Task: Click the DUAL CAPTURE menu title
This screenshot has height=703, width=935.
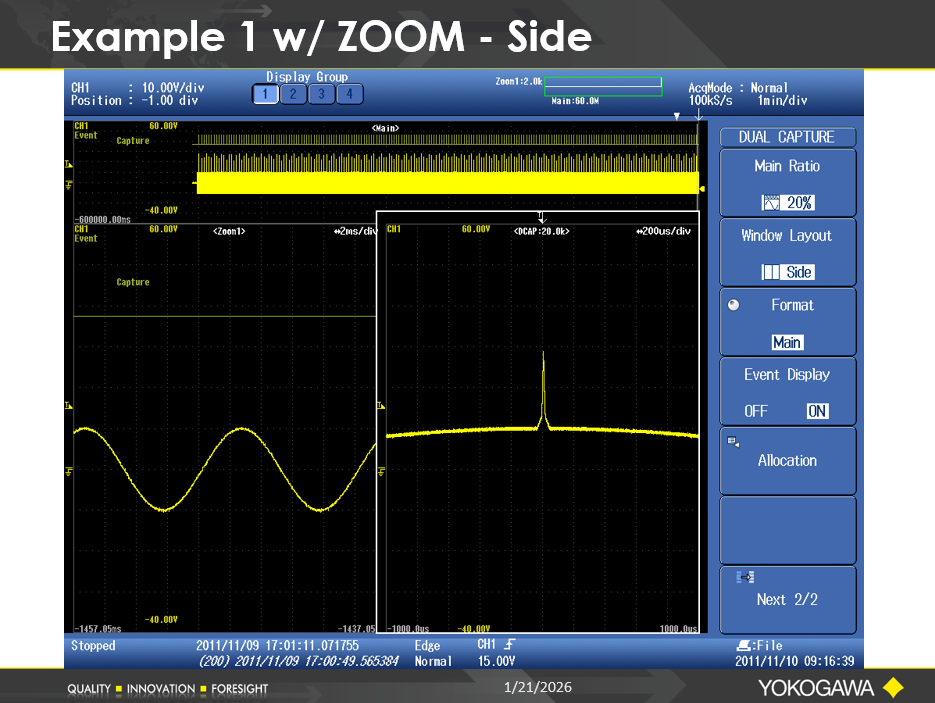Action: [x=786, y=137]
